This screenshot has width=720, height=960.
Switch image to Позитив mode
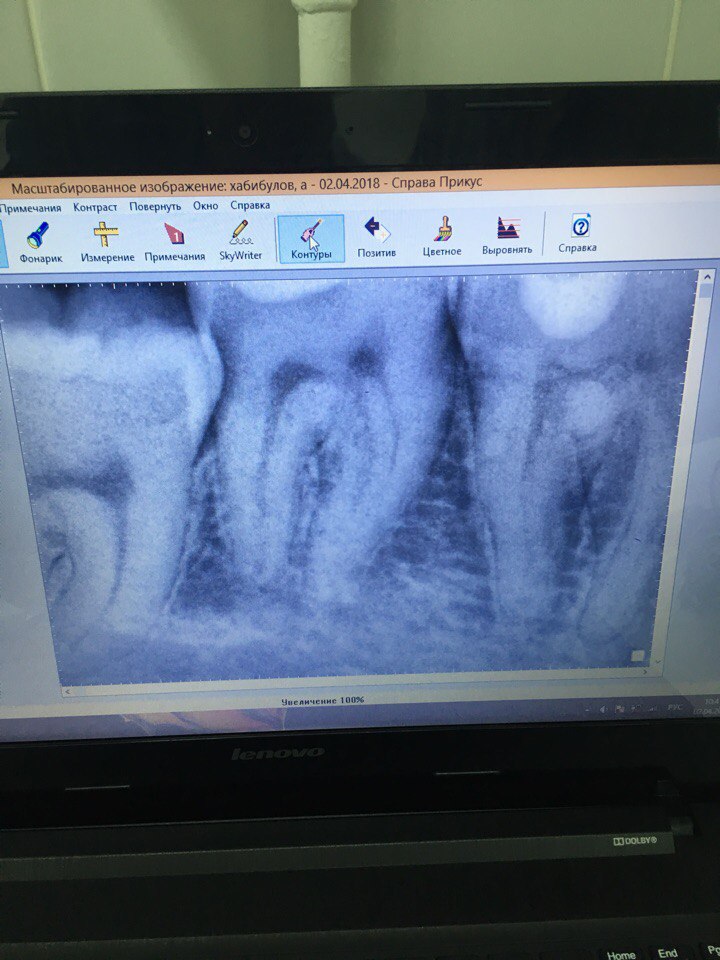click(x=376, y=238)
